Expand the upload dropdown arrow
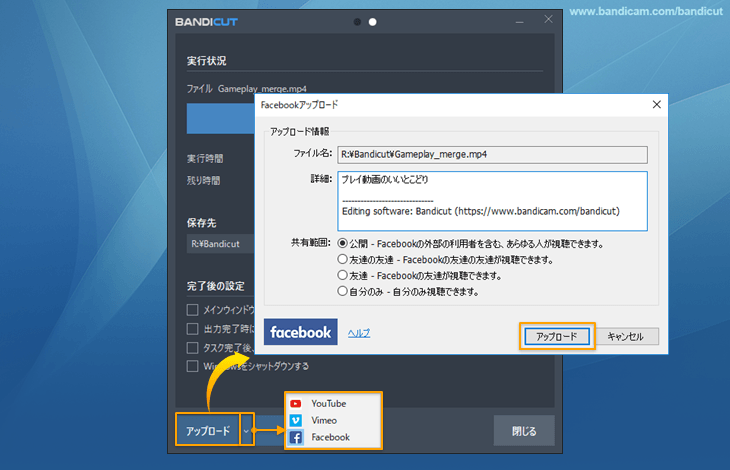The width and height of the screenshot is (730, 470). click(x=247, y=430)
